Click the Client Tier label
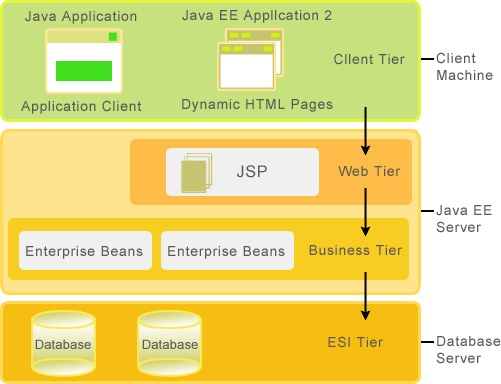Image resolution: width=501 pixels, height=384 pixels. point(369,59)
